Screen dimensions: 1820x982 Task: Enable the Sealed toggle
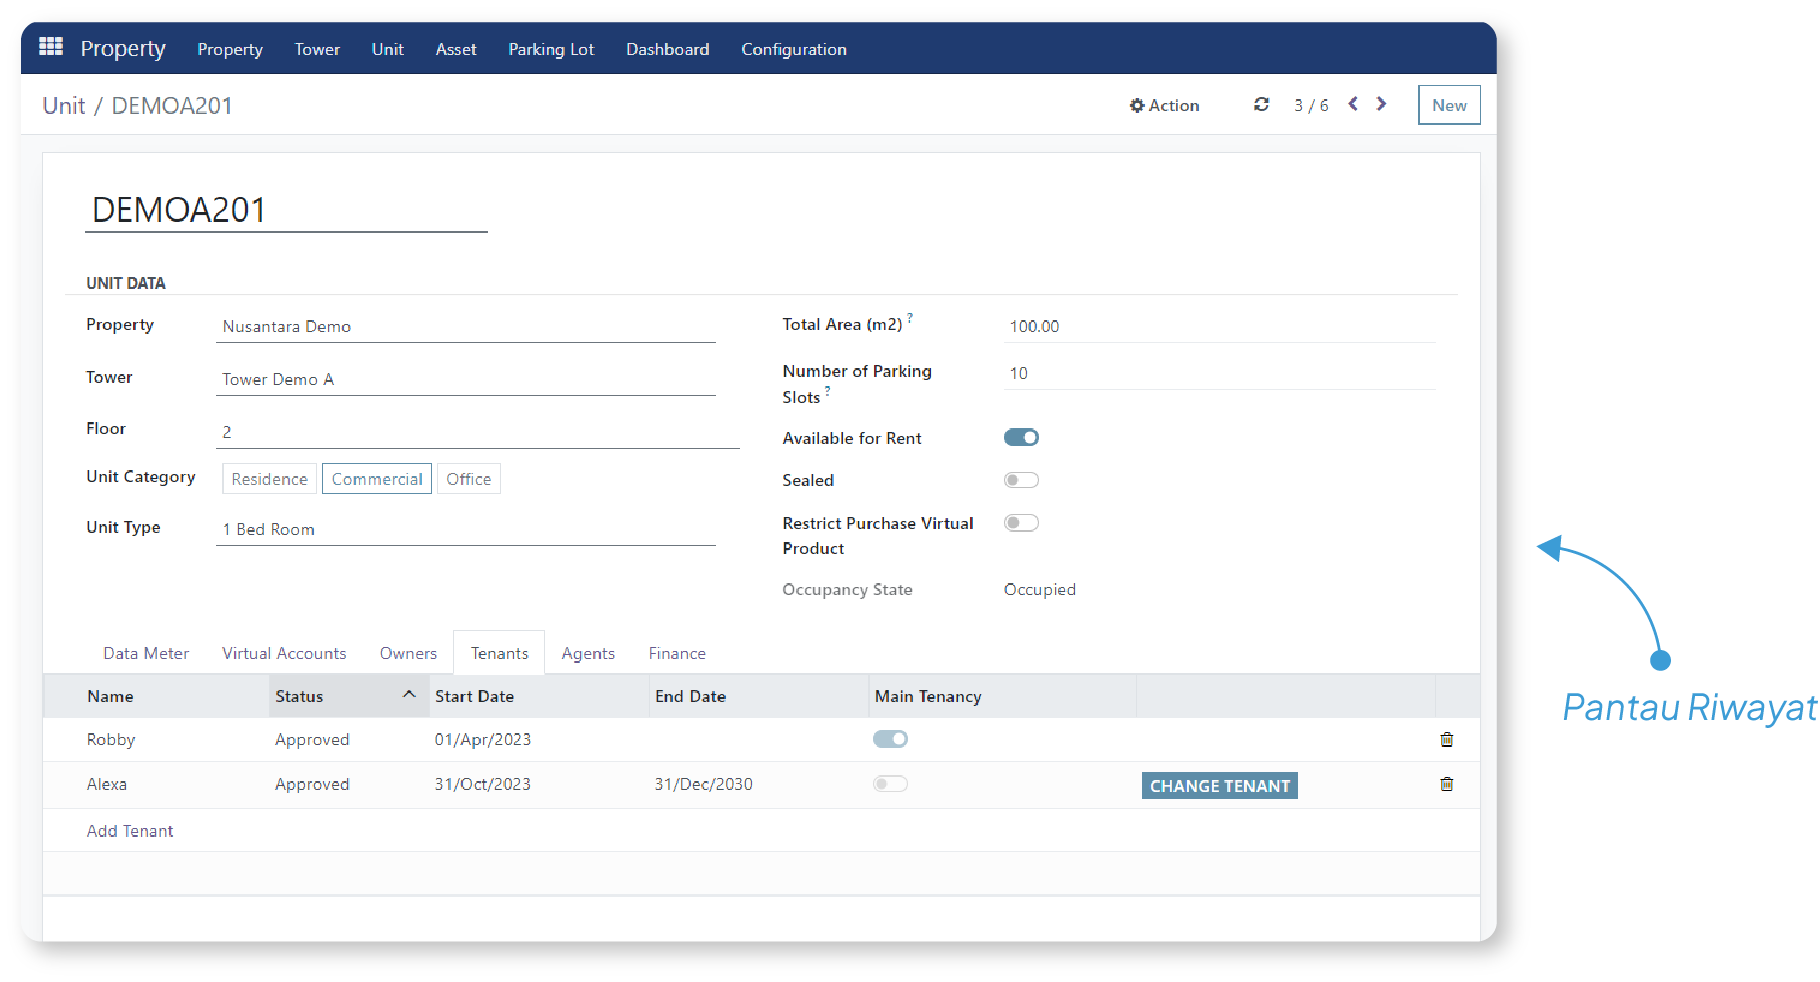1021,480
